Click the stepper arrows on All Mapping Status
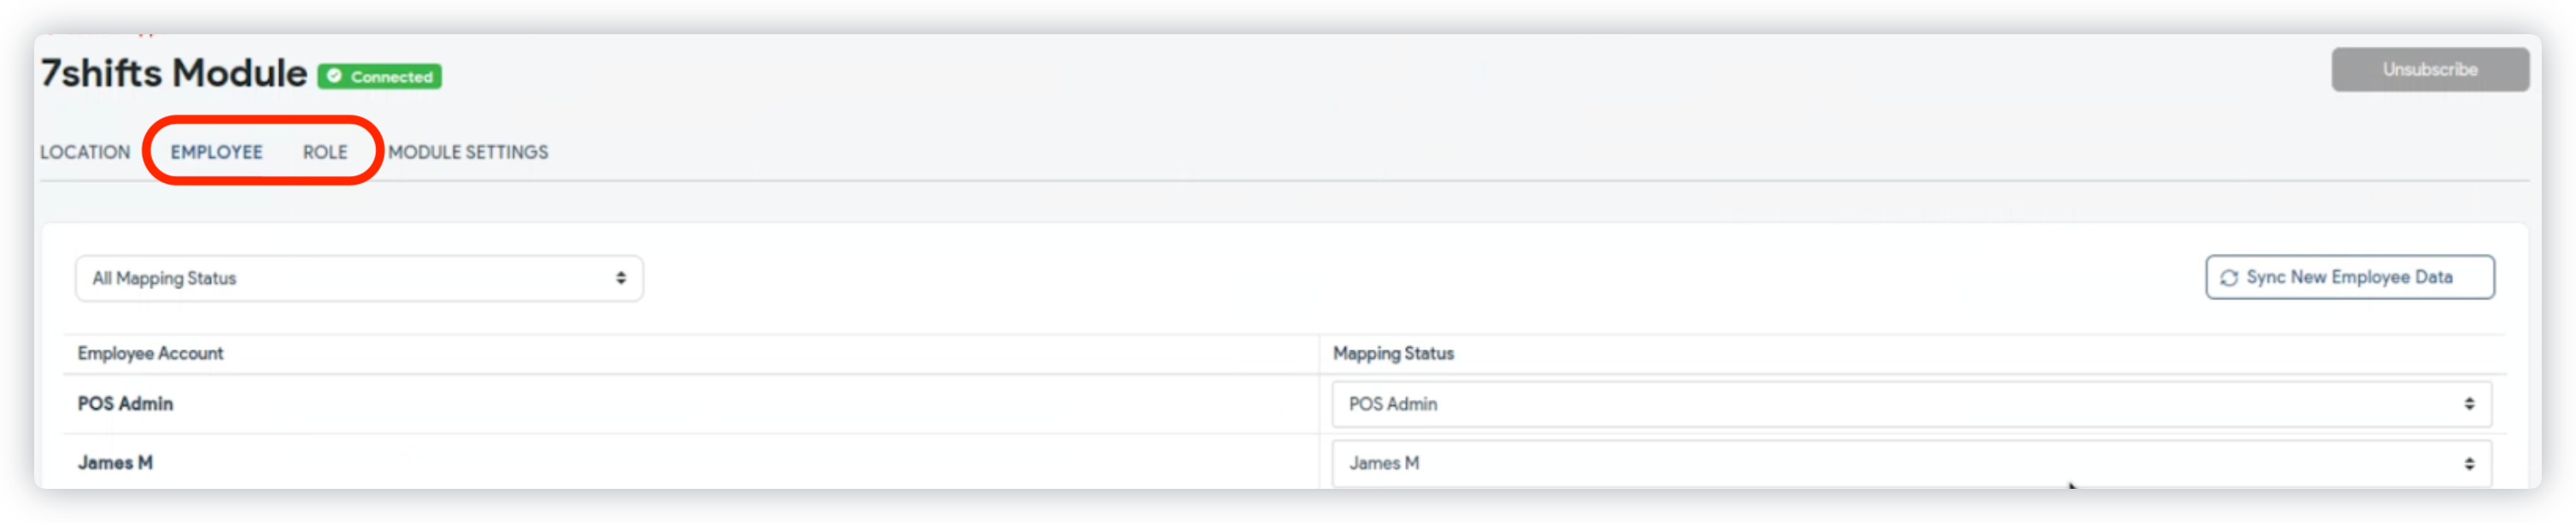The image size is (2576, 523). click(x=621, y=278)
